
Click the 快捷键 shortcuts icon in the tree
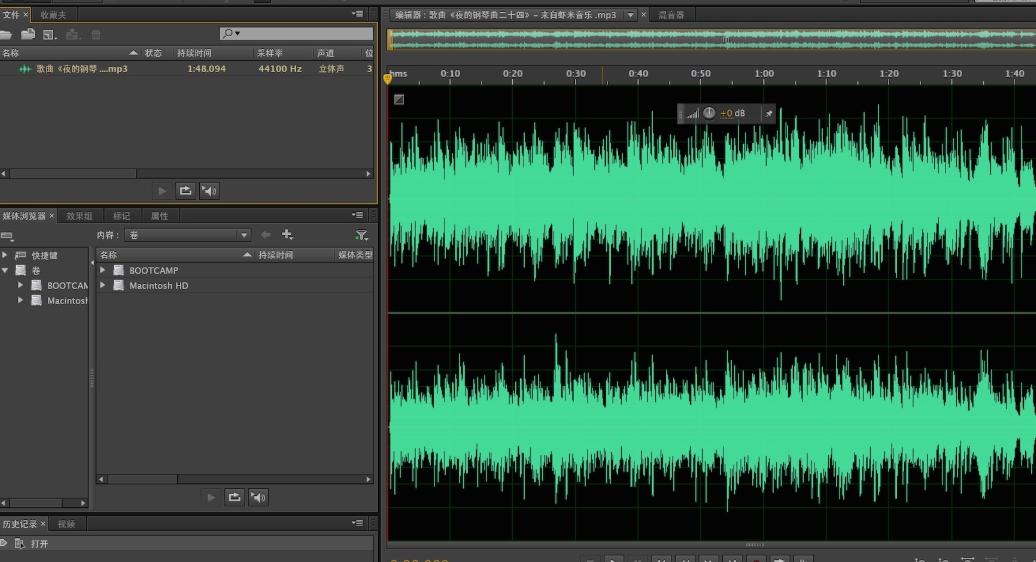pos(21,255)
